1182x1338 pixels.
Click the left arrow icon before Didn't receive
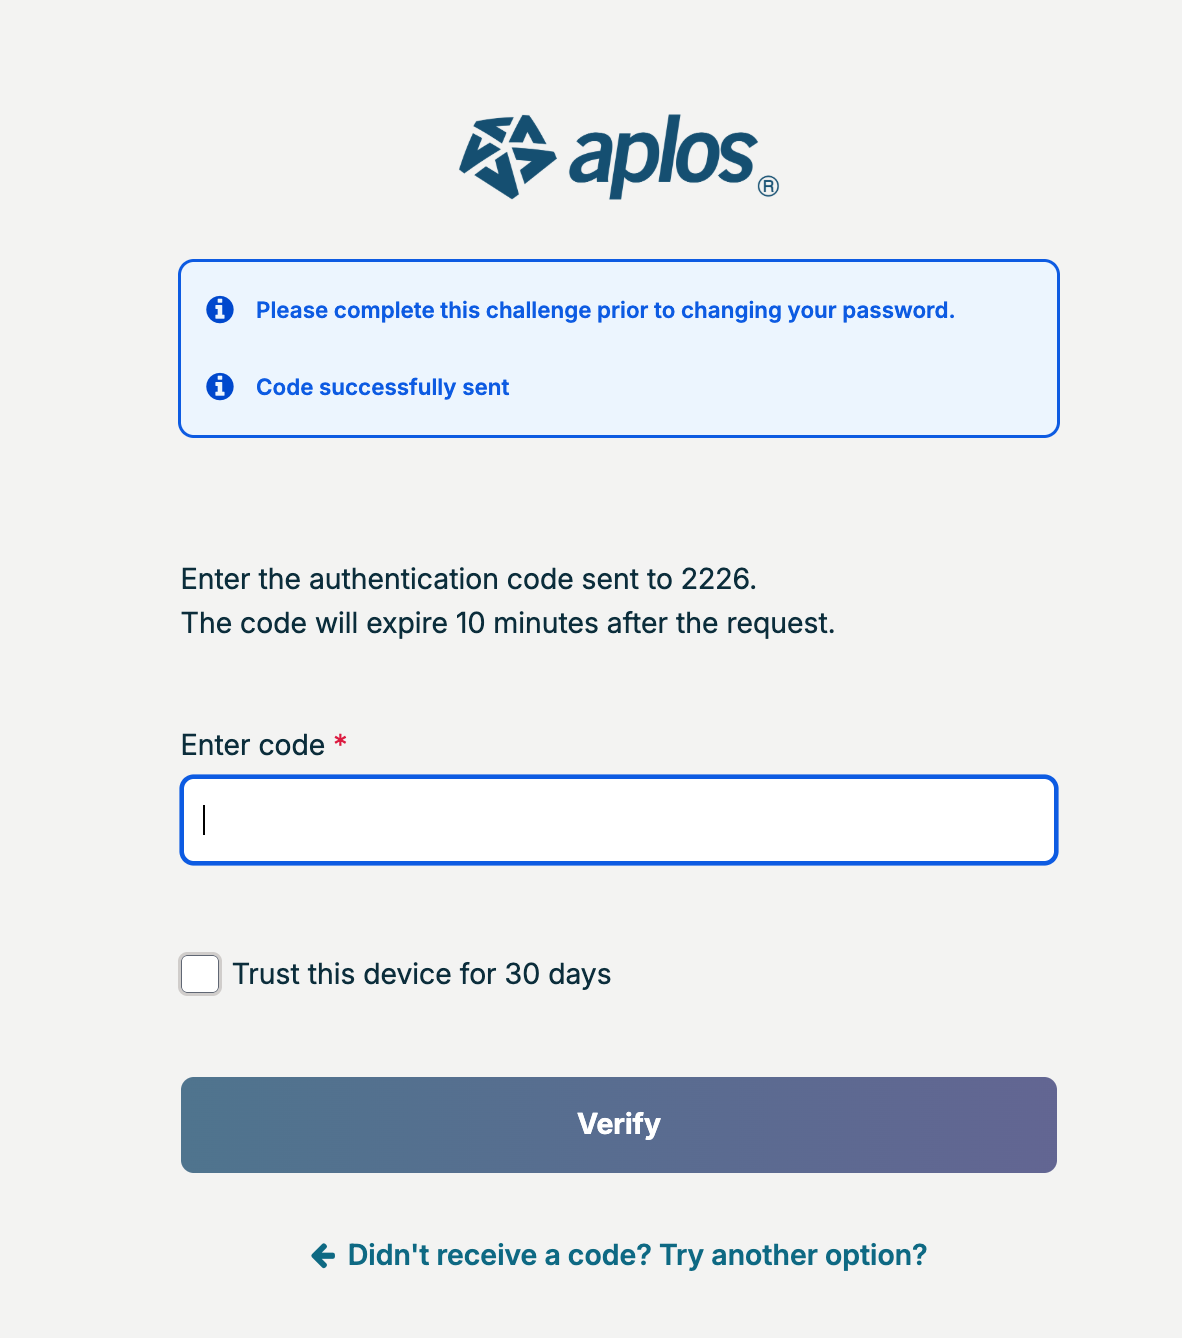323,1256
